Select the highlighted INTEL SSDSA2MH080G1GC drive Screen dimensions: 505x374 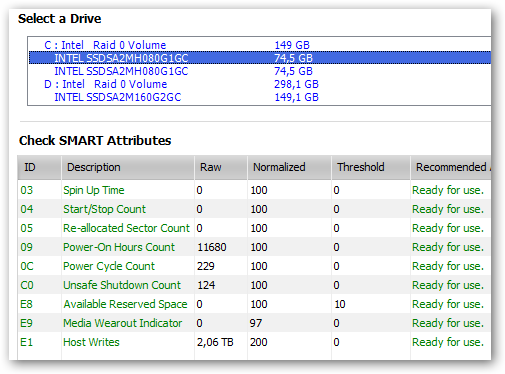[260, 58]
